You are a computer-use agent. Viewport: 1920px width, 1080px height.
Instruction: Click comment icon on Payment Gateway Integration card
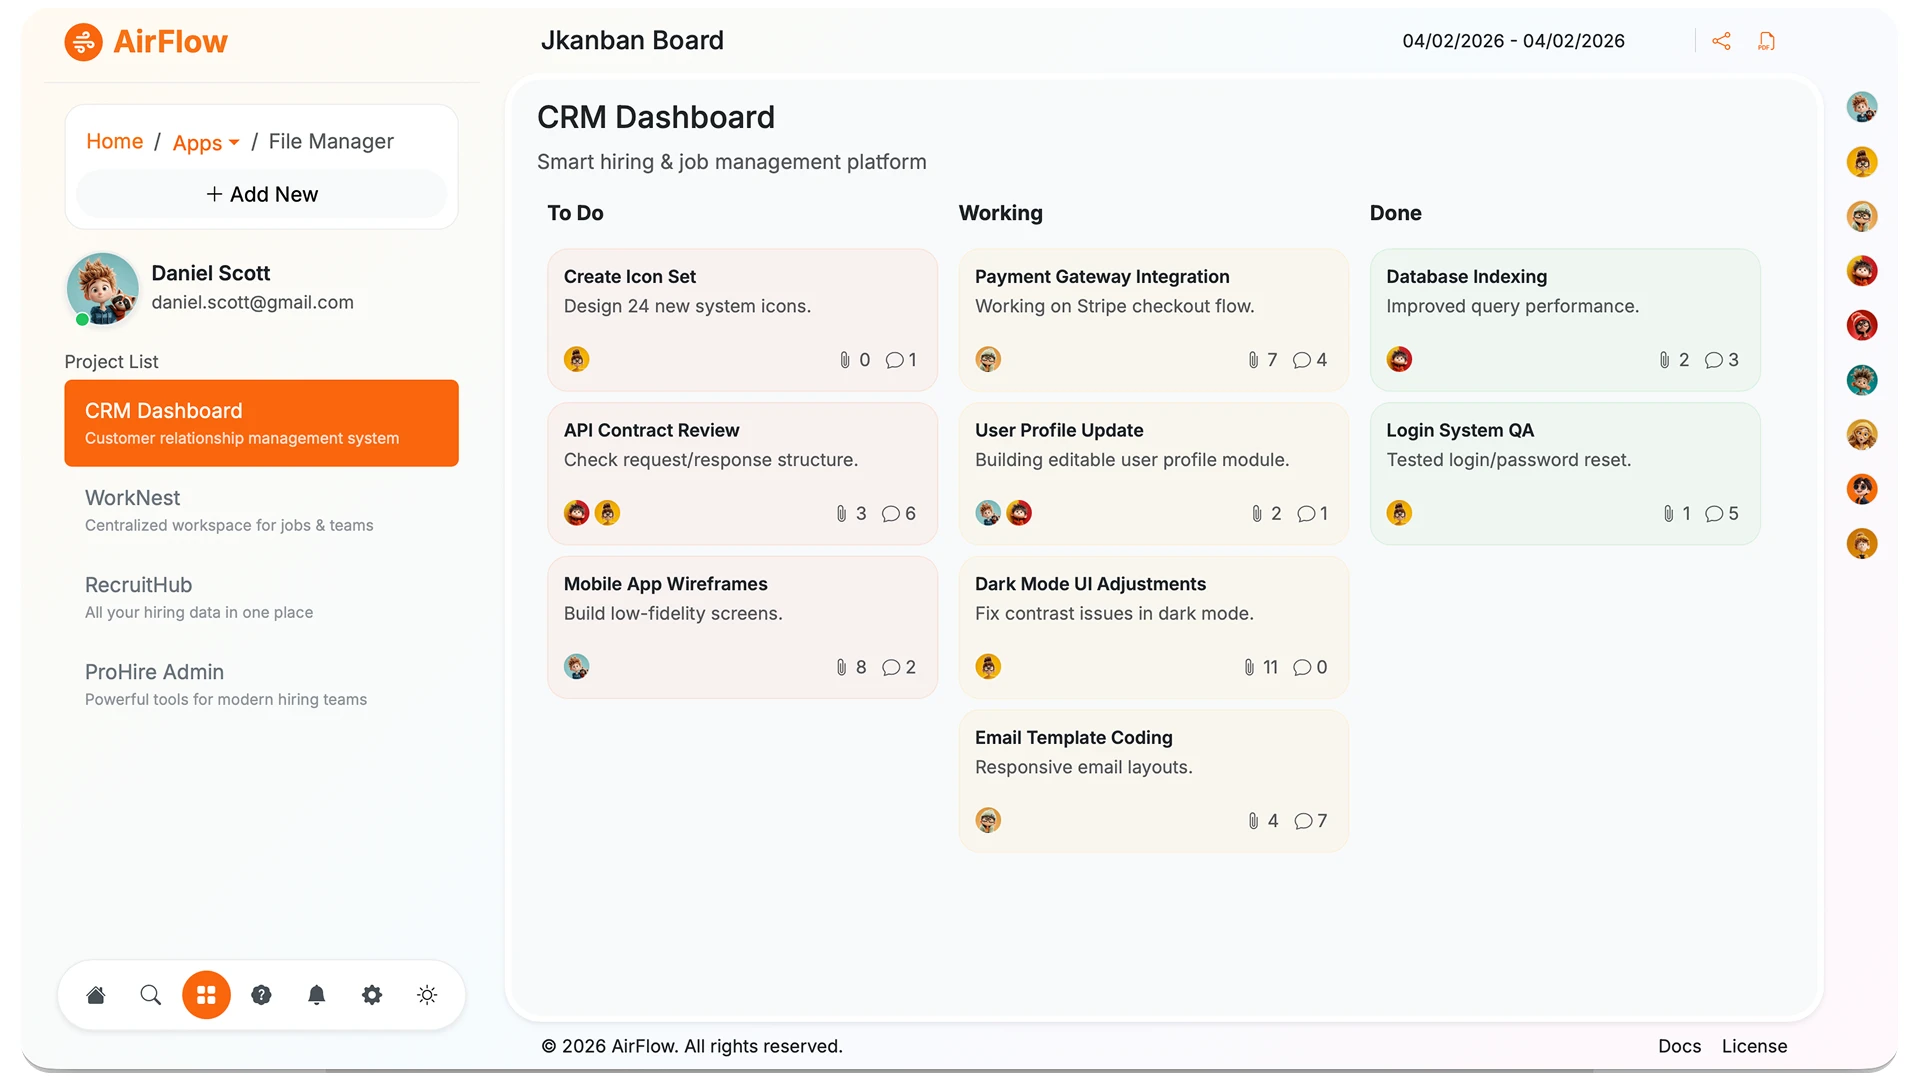pyautogui.click(x=1302, y=360)
